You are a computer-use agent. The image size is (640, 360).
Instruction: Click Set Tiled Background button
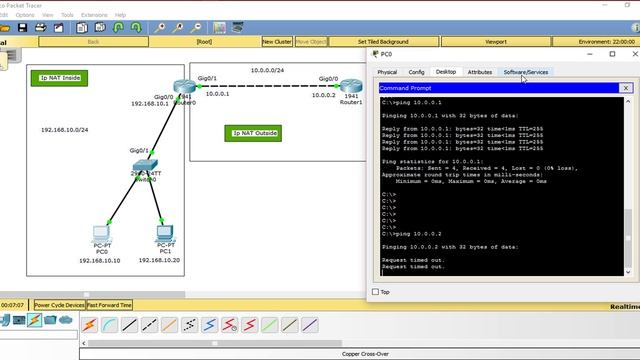(383, 42)
